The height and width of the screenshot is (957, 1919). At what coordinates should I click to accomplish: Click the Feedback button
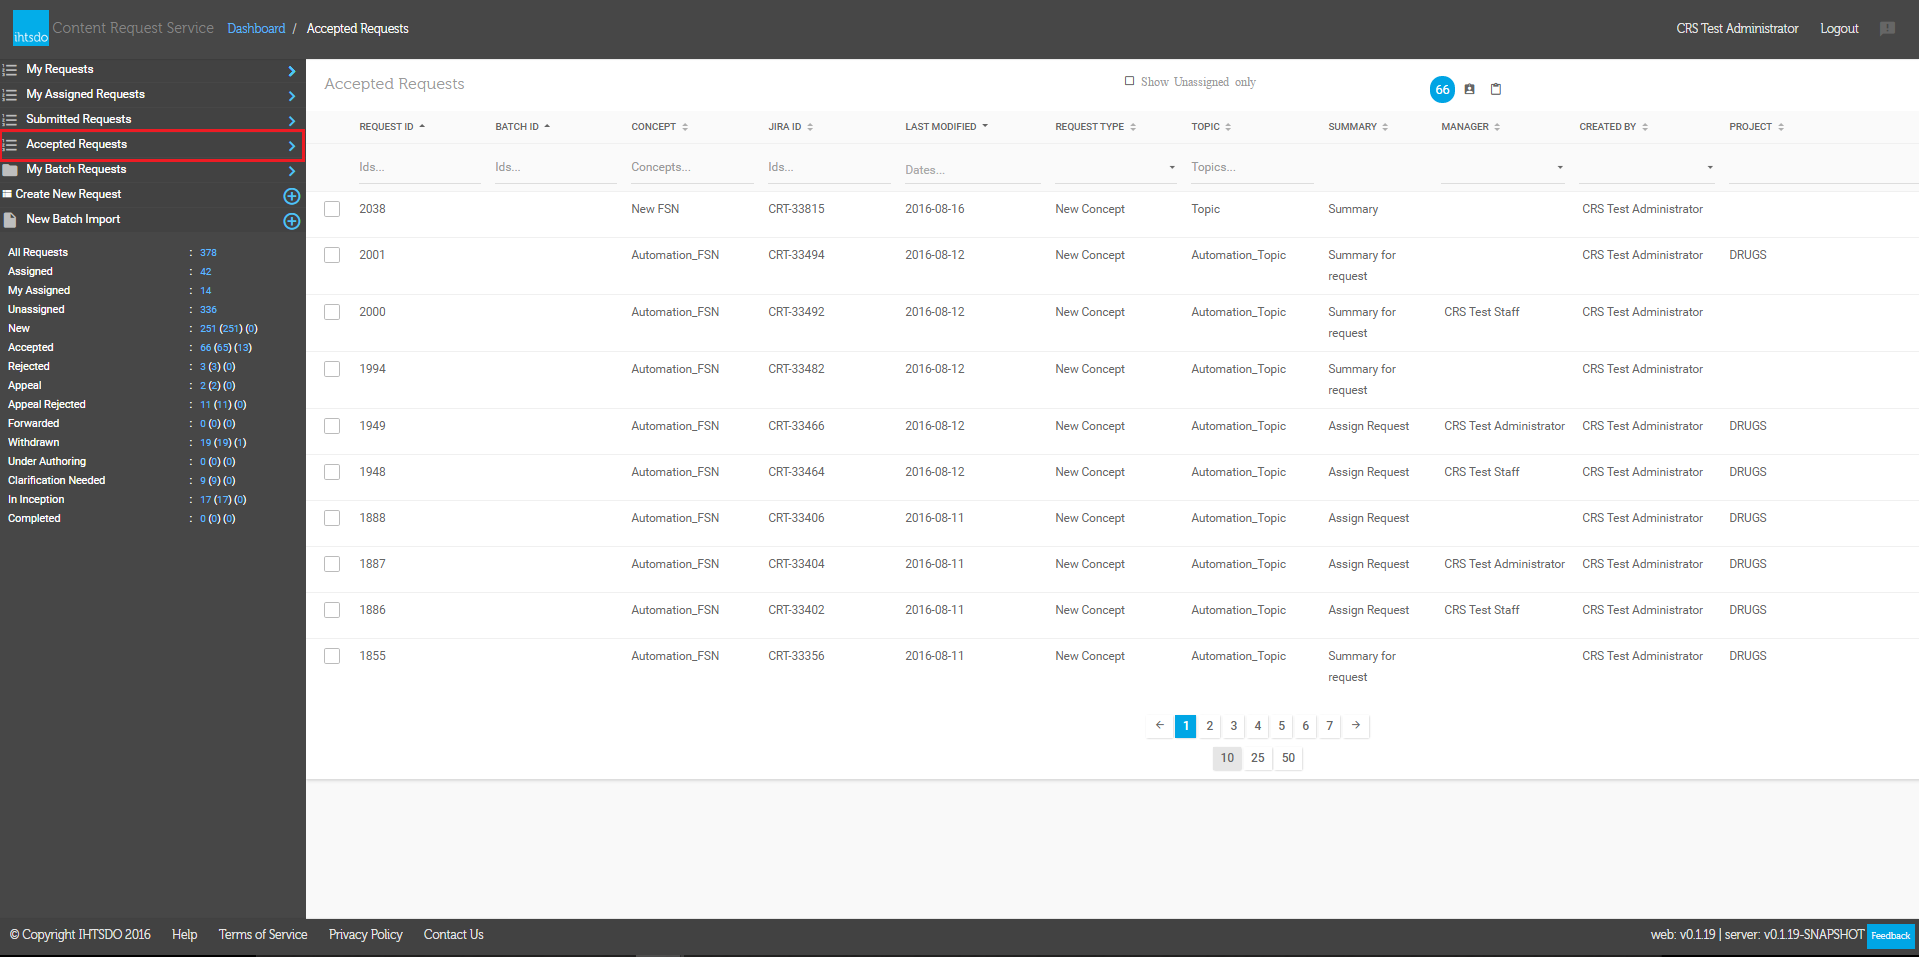click(1890, 936)
